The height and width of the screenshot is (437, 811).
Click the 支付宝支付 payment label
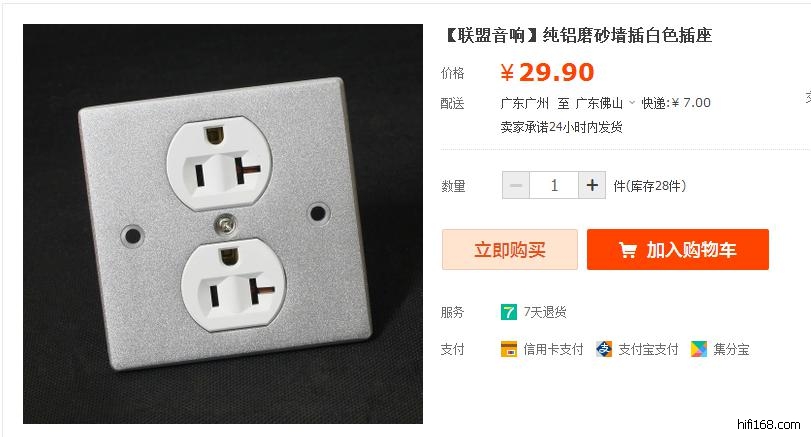tap(648, 349)
